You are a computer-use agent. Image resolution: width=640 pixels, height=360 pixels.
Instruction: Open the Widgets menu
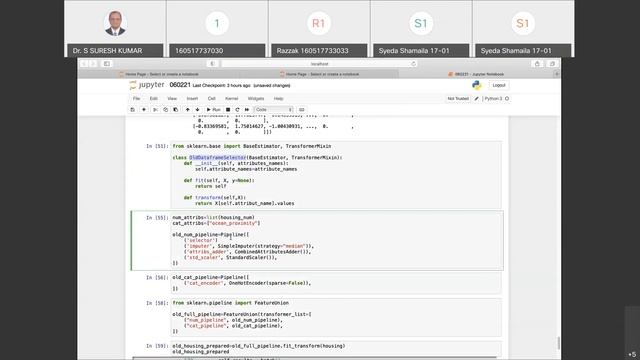click(256, 99)
